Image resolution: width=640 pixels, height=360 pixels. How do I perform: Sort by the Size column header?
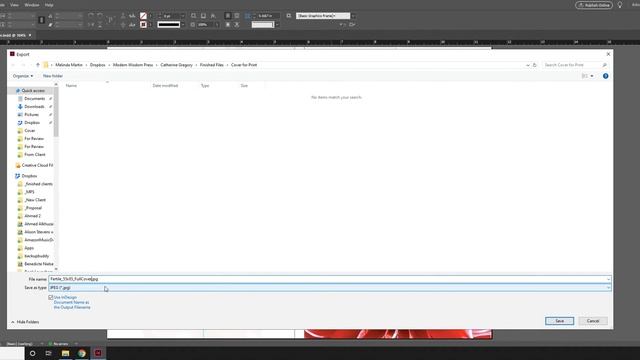click(244, 86)
